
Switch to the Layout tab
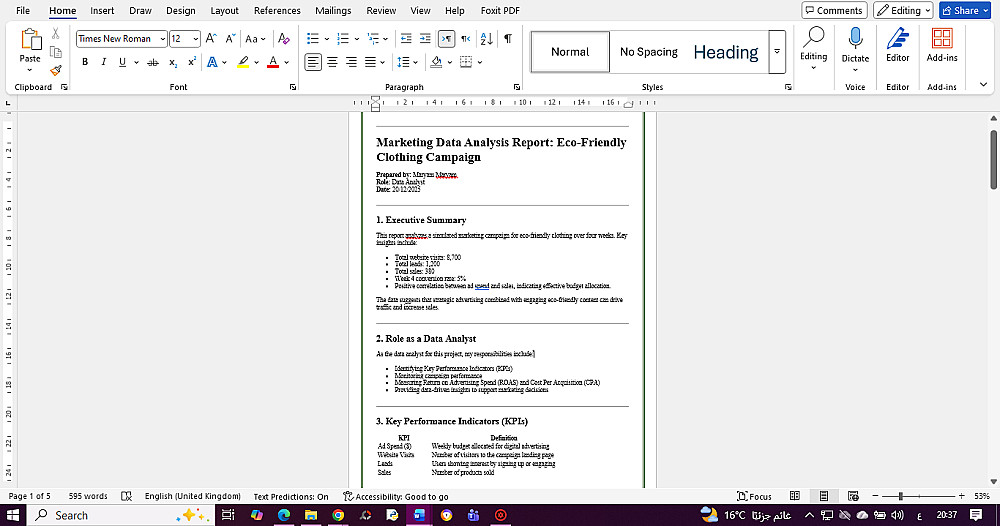coord(224,11)
